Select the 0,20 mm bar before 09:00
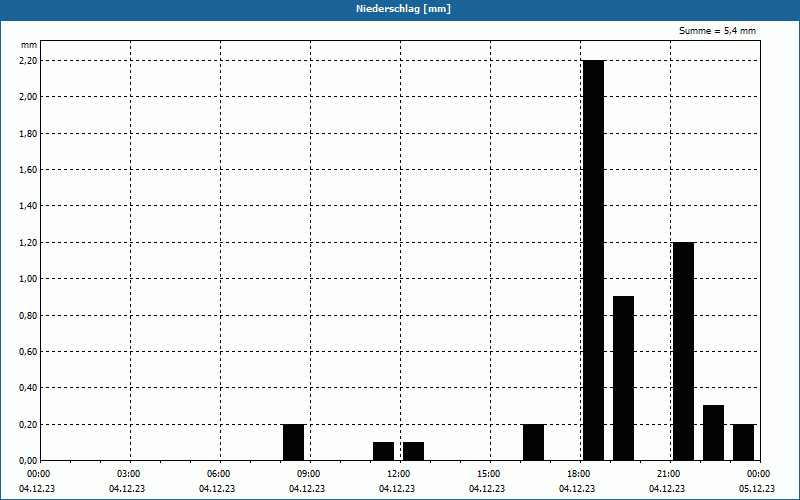Screen dimensions: 800x500 point(293,442)
